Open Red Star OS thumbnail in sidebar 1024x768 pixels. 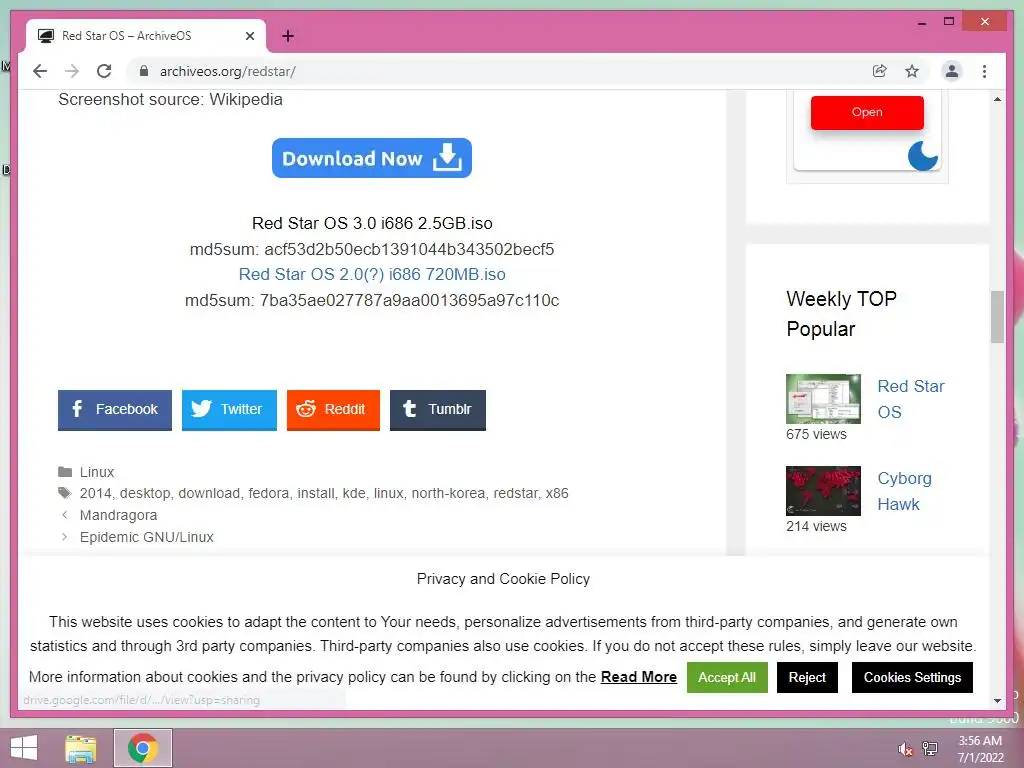823,398
